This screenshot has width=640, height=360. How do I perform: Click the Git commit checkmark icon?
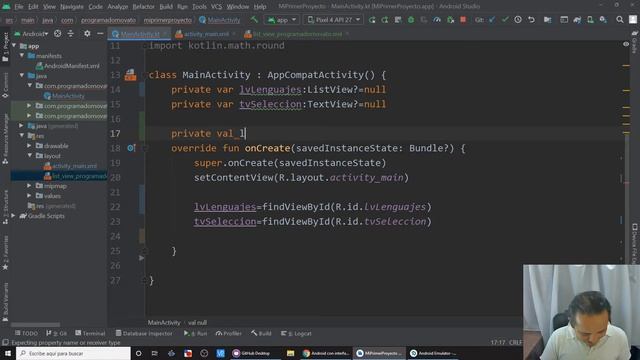coord(505,20)
